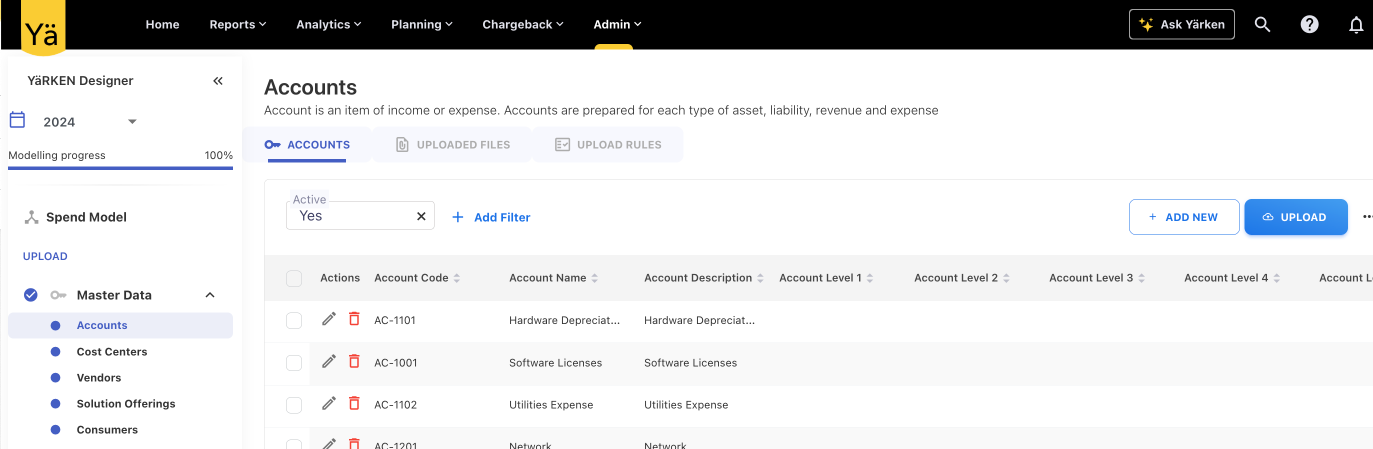
Task: Click the edit pencil for AC-1101
Action: click(x=329, y=319)
